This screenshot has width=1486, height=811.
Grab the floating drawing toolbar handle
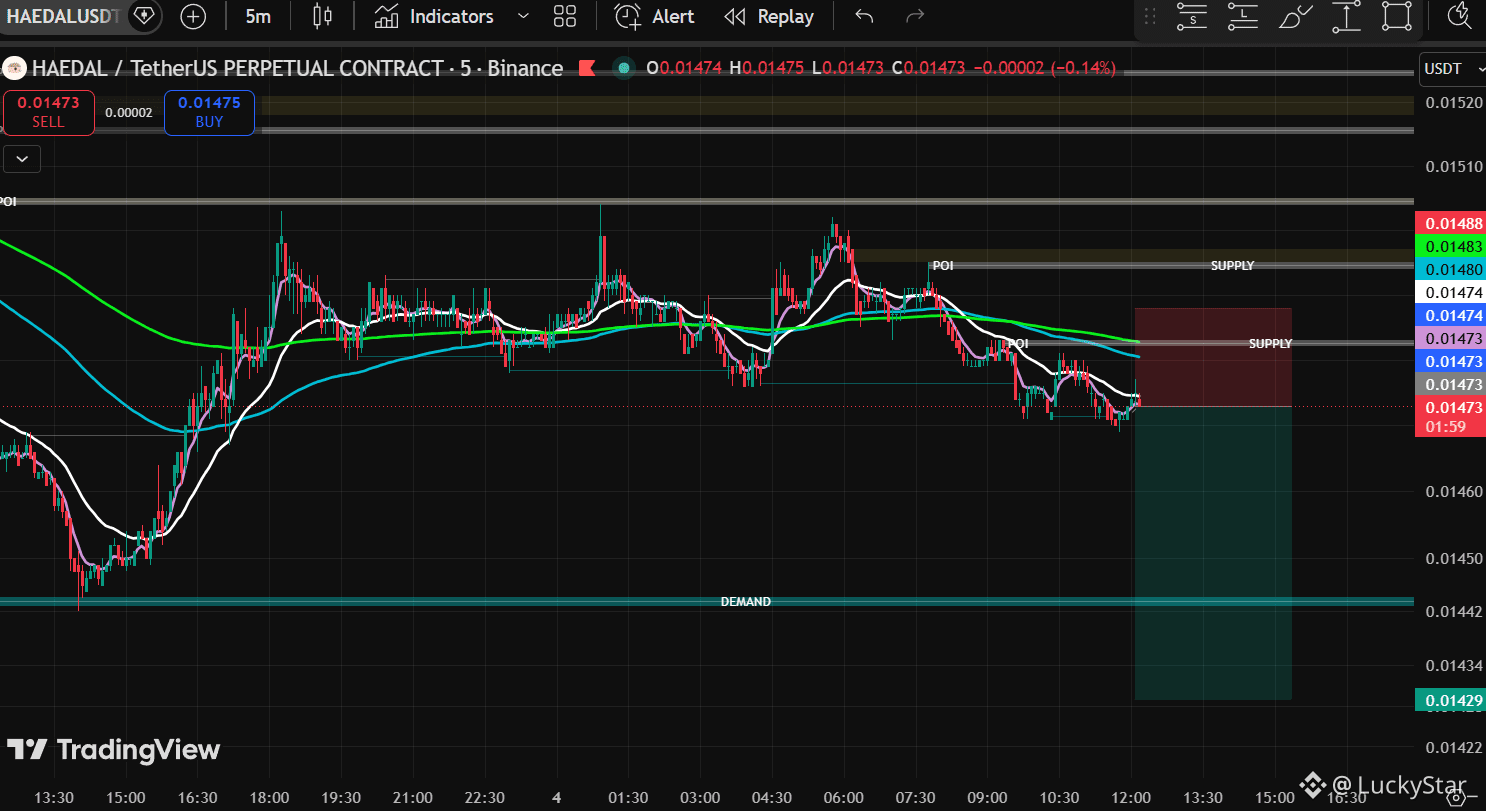pos(1150,16)
